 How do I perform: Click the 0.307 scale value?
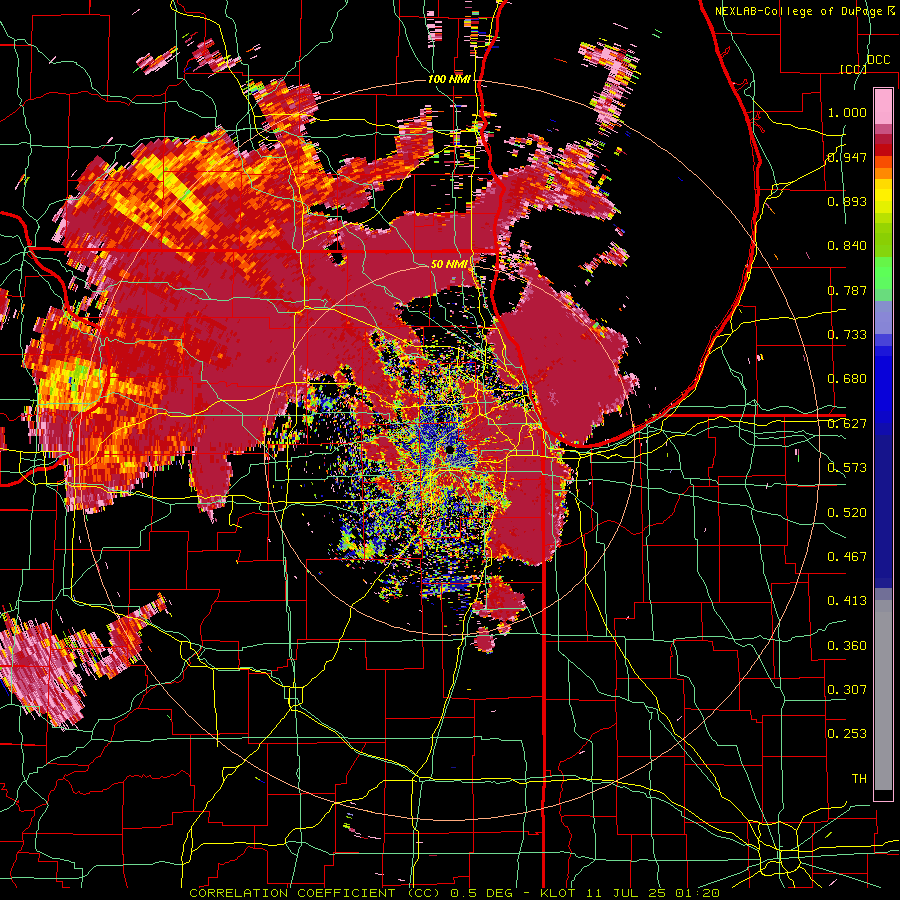pyautogui.click(x=847, y=690)
